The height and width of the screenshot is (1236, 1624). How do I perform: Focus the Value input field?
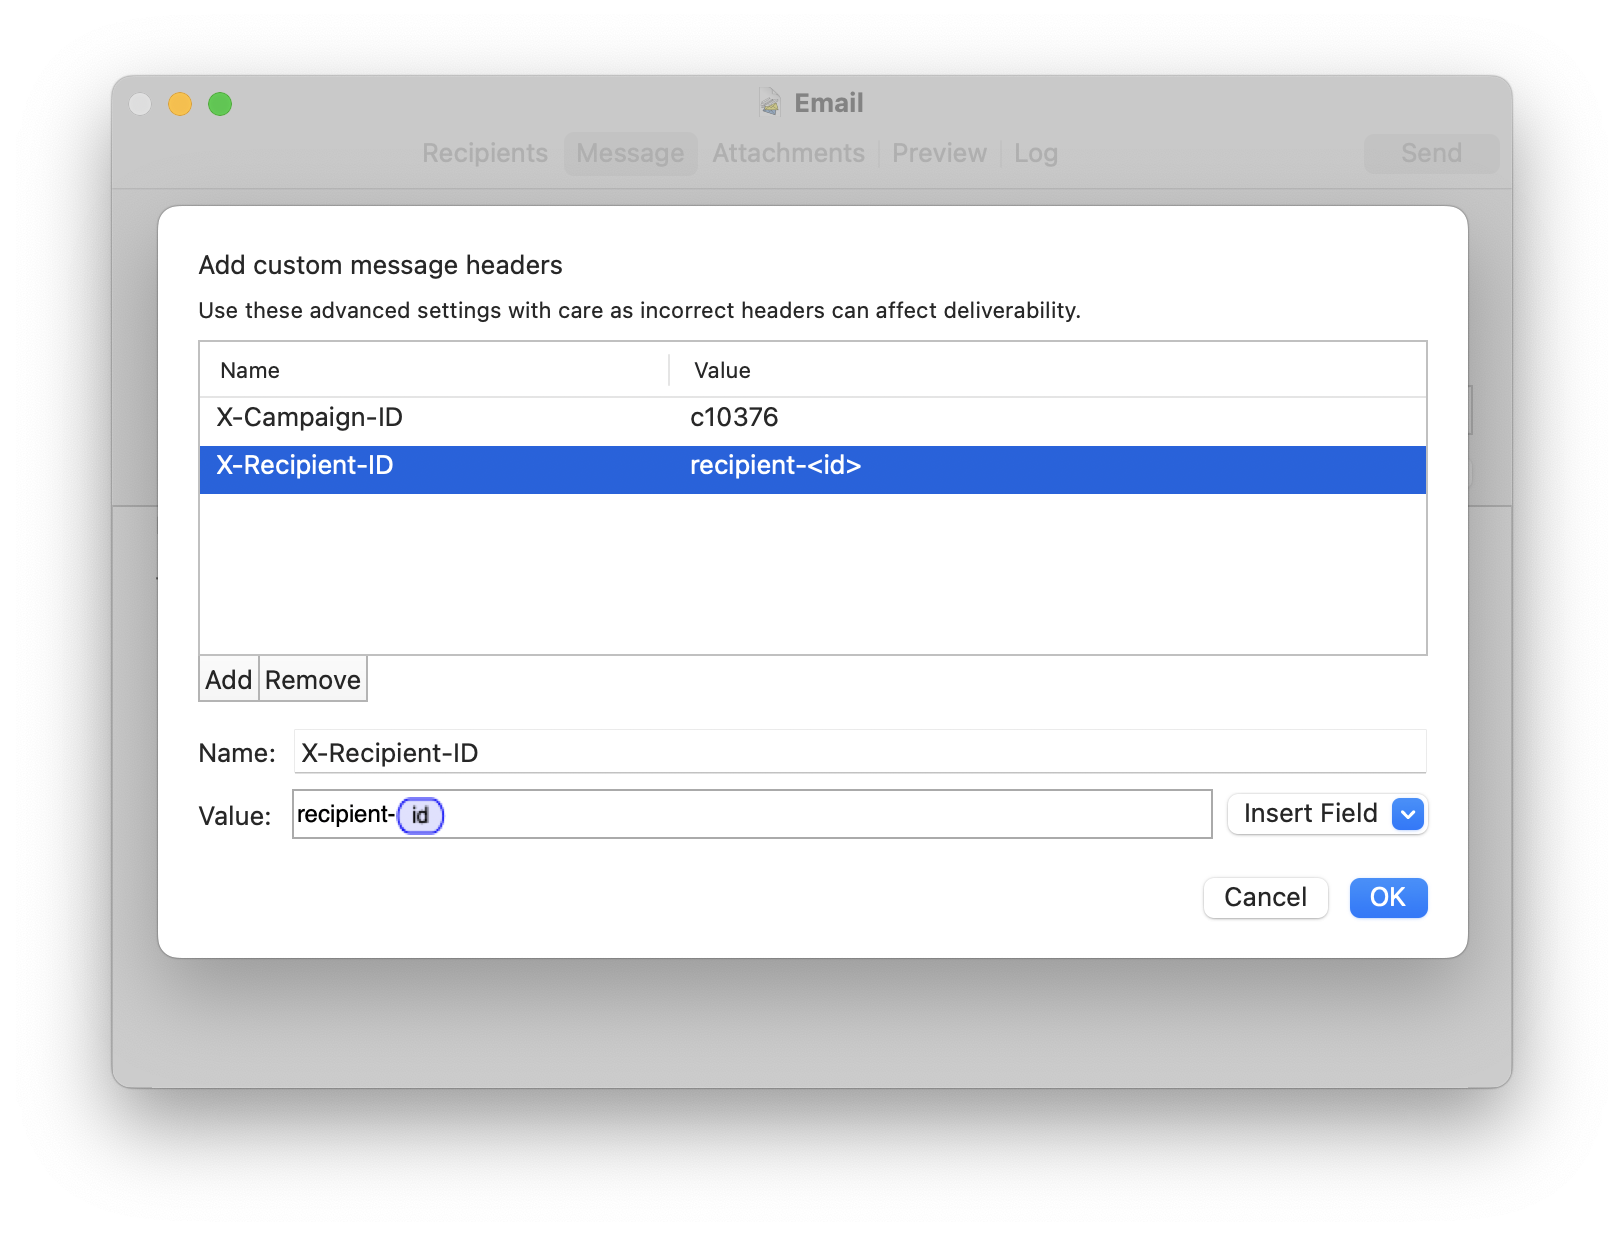pyautogui.click(x=752, y=814)
